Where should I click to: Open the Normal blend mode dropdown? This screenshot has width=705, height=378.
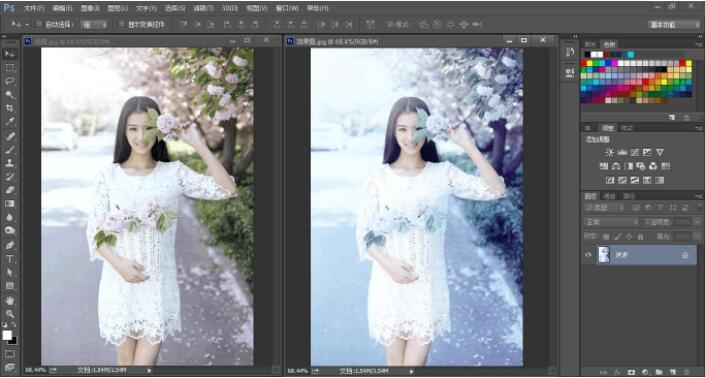(611, 222)
